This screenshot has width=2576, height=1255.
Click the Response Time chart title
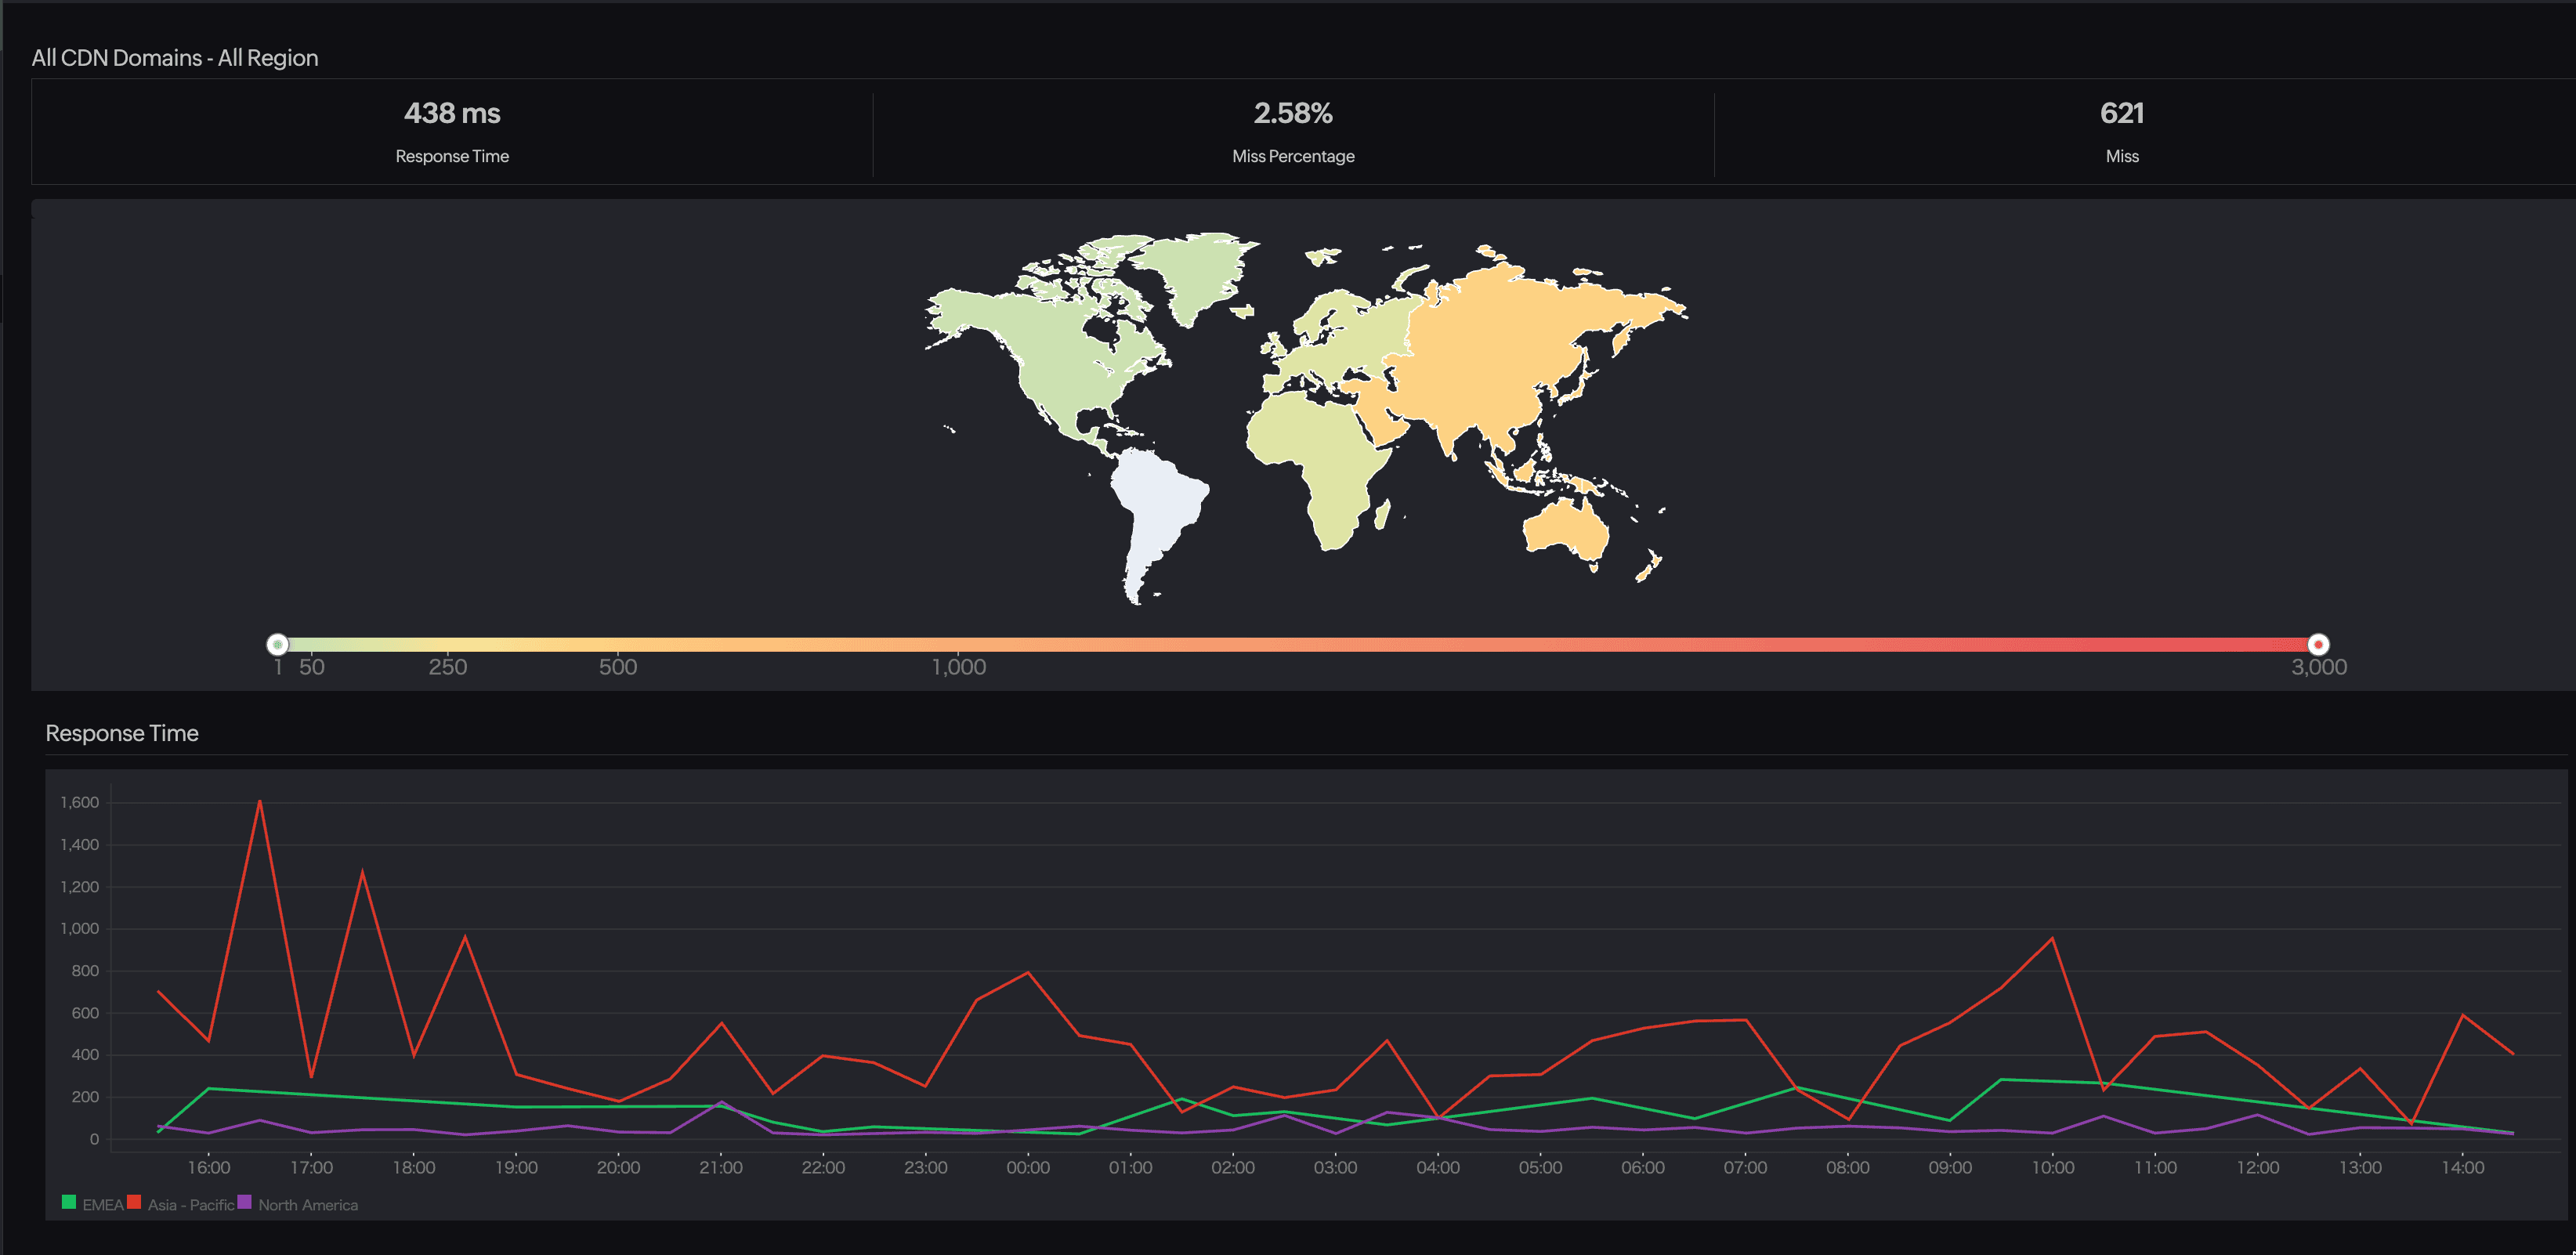pos(122,733)
